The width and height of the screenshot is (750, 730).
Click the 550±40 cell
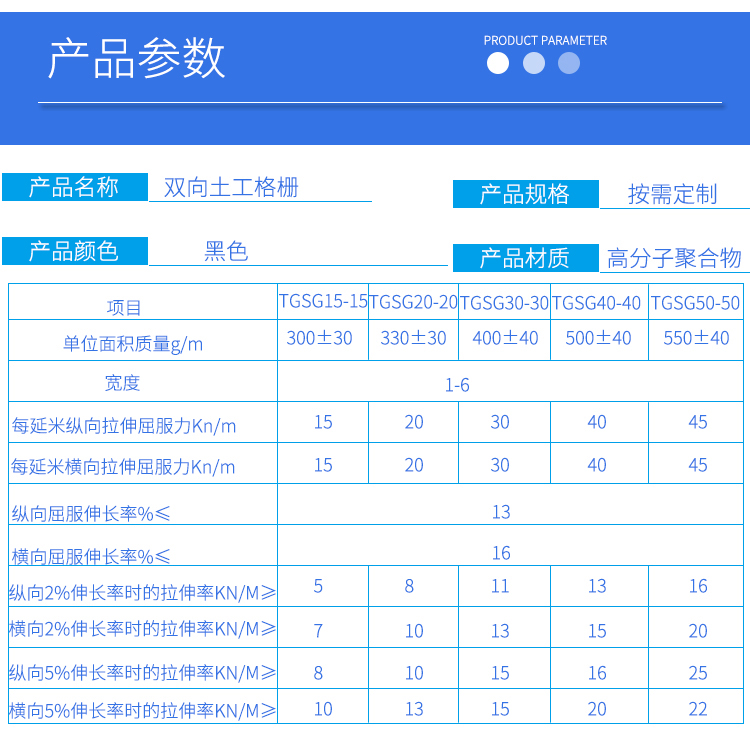point(696,338)
